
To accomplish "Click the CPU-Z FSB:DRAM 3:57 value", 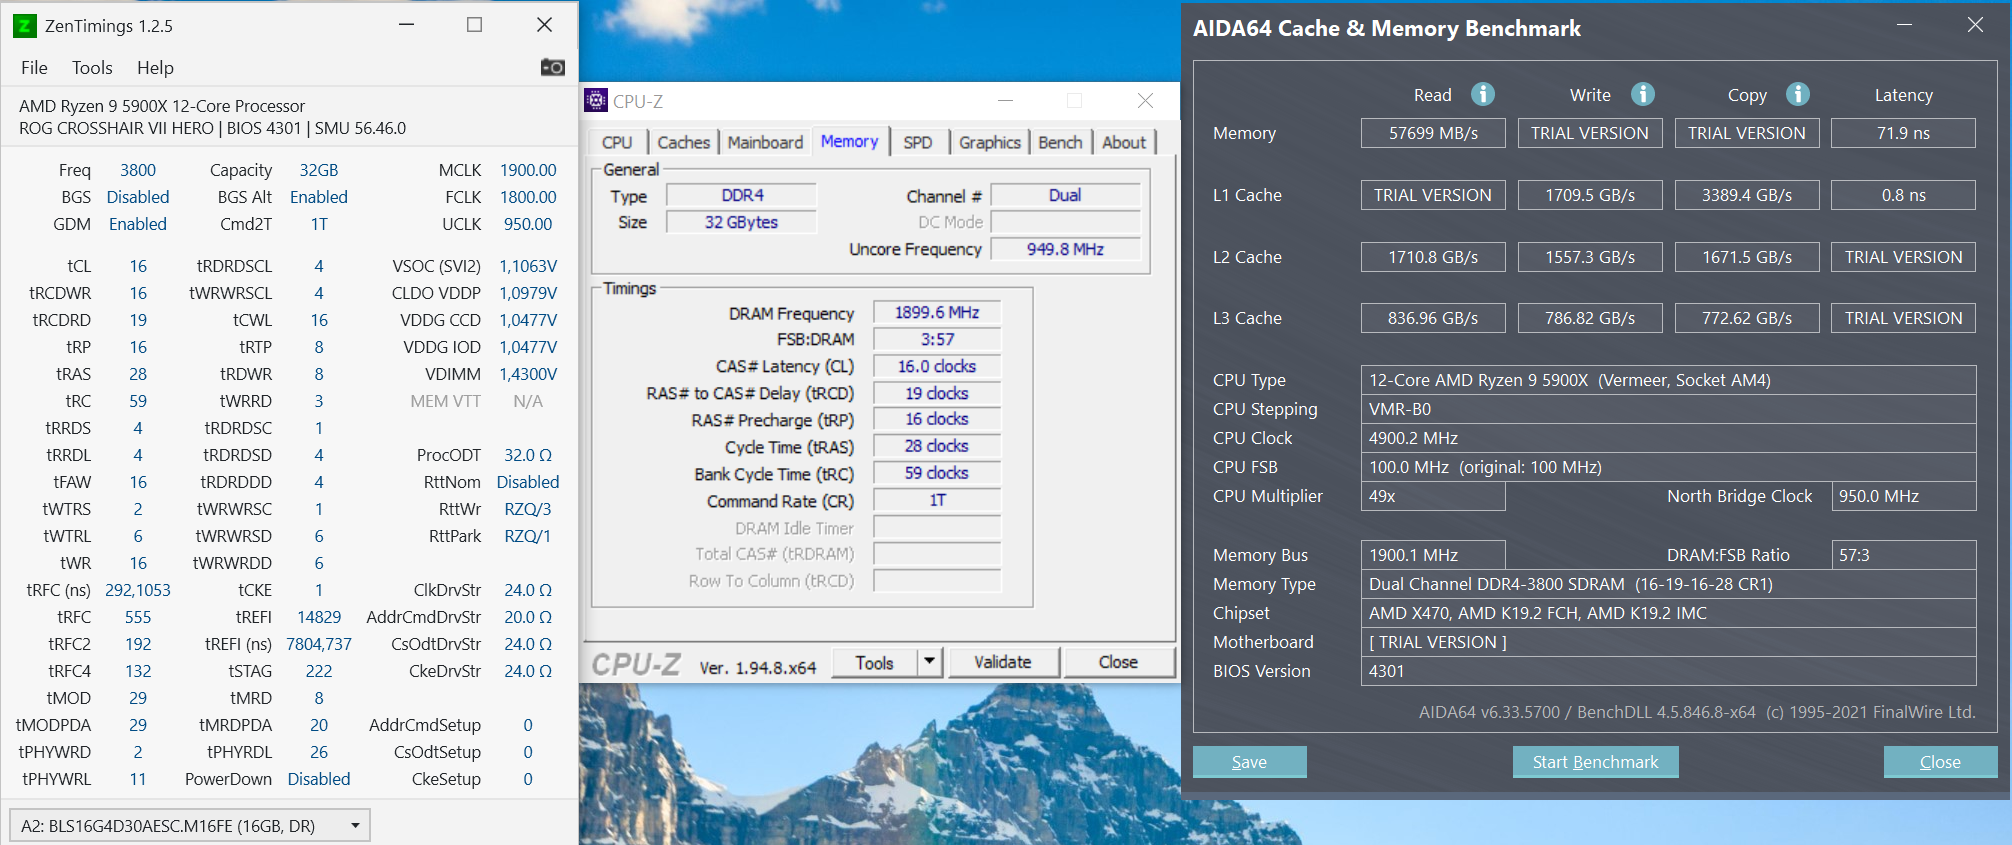I will tap(937, 340).
